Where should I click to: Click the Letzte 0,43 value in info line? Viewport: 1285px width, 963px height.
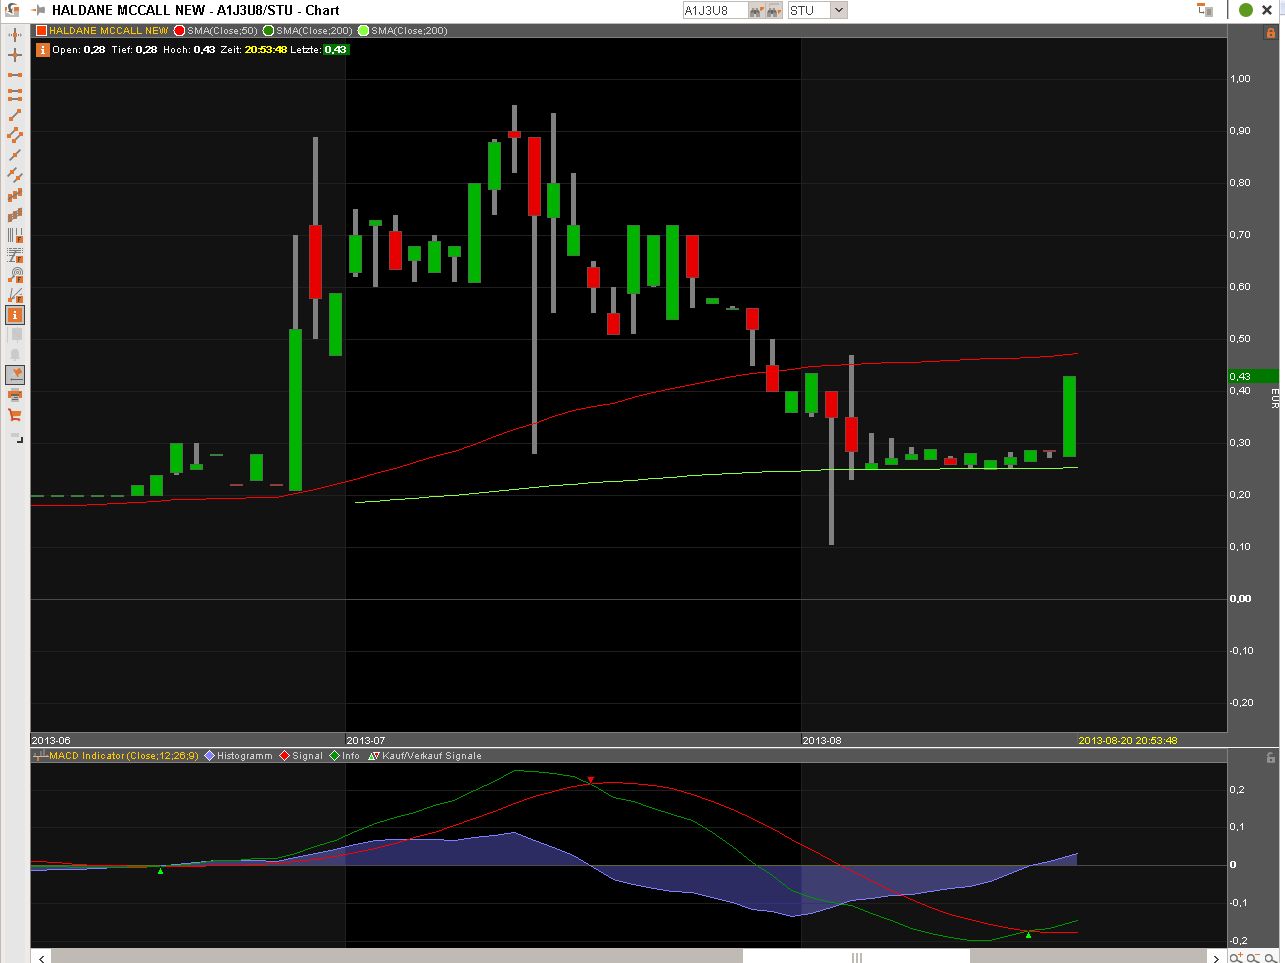click(335, 50)
